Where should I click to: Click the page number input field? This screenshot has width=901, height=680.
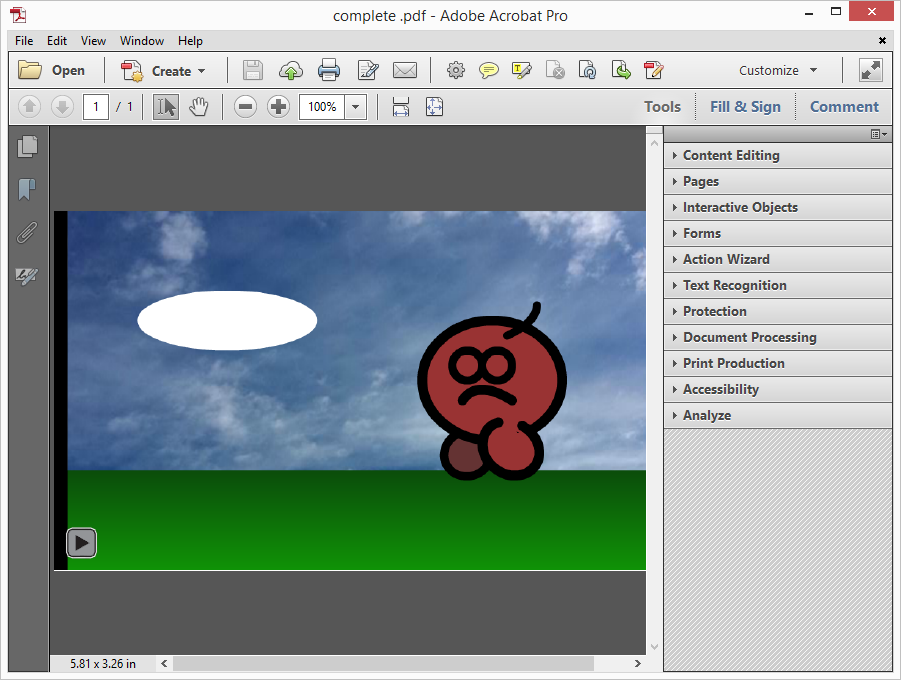(96, 107)
